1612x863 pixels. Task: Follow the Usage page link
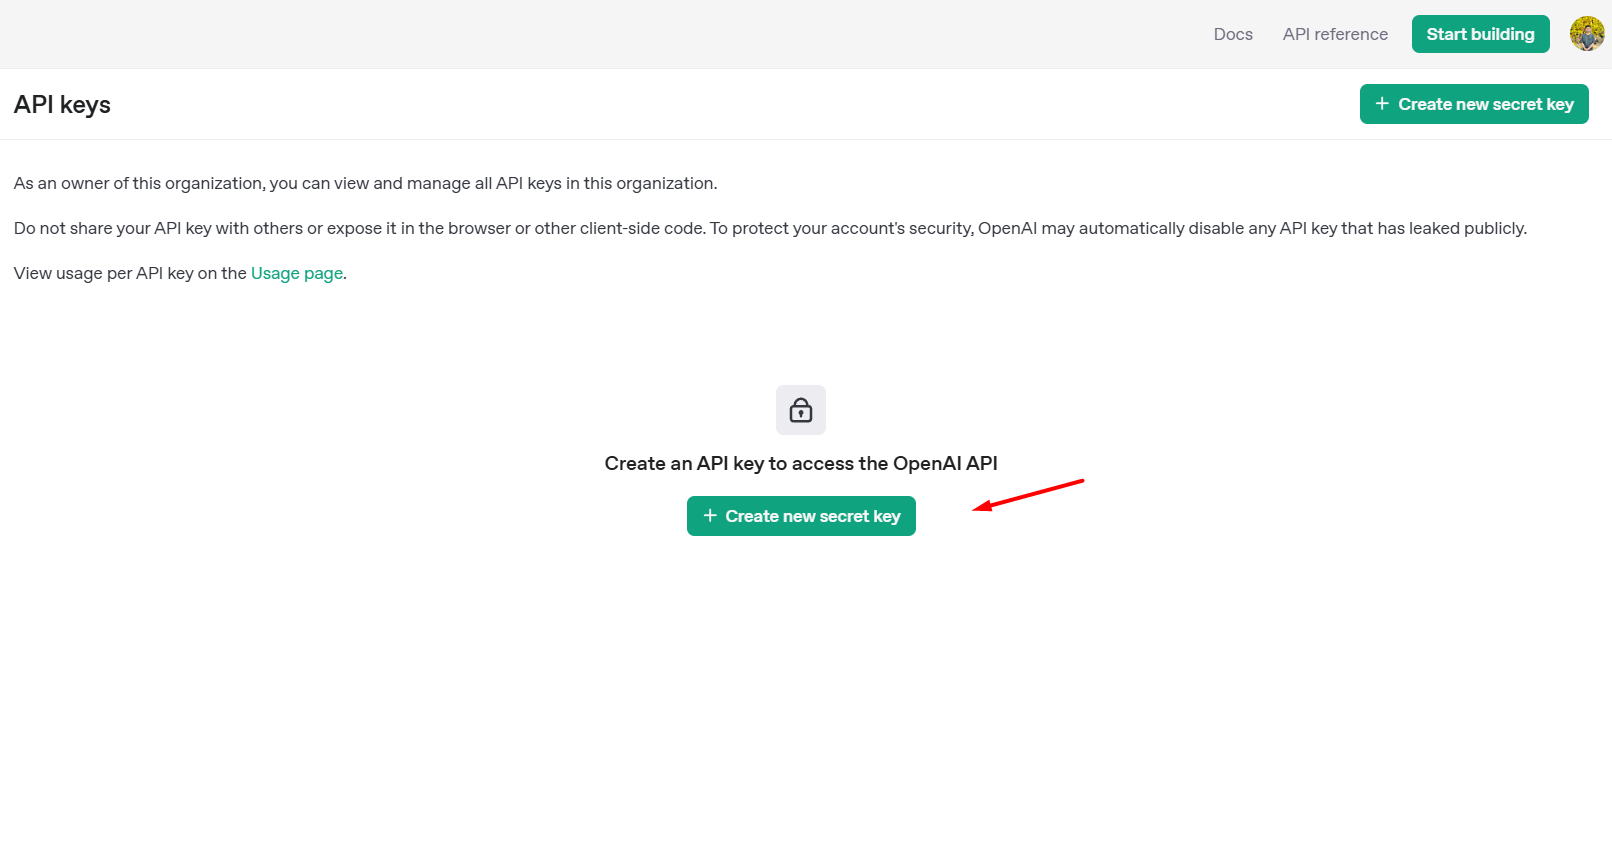pos(297,273)
